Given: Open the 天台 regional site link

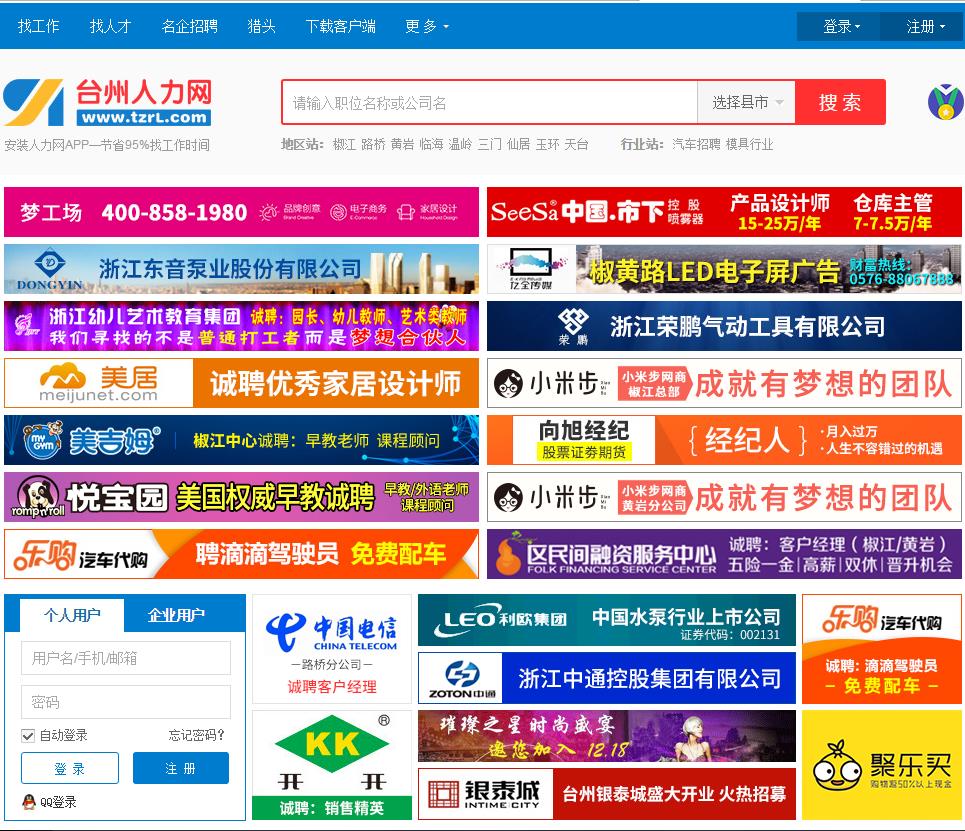Looking at the screenshot, I should (x=576, y=145).
